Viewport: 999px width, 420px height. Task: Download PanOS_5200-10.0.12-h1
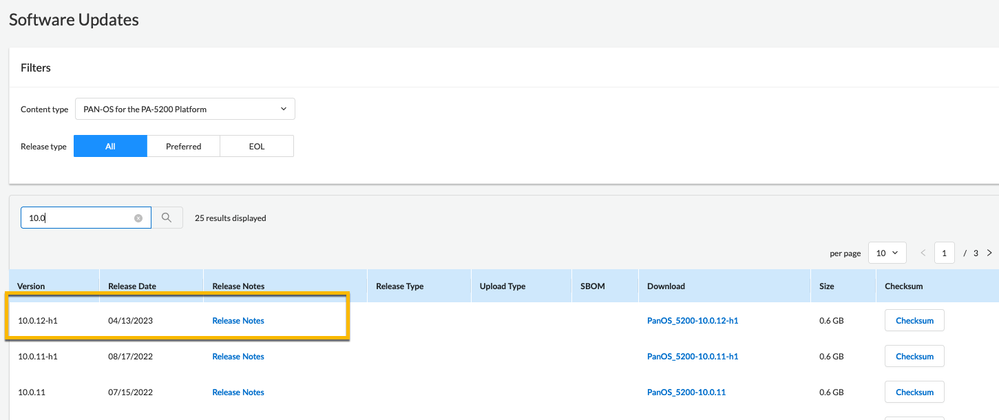692,321
